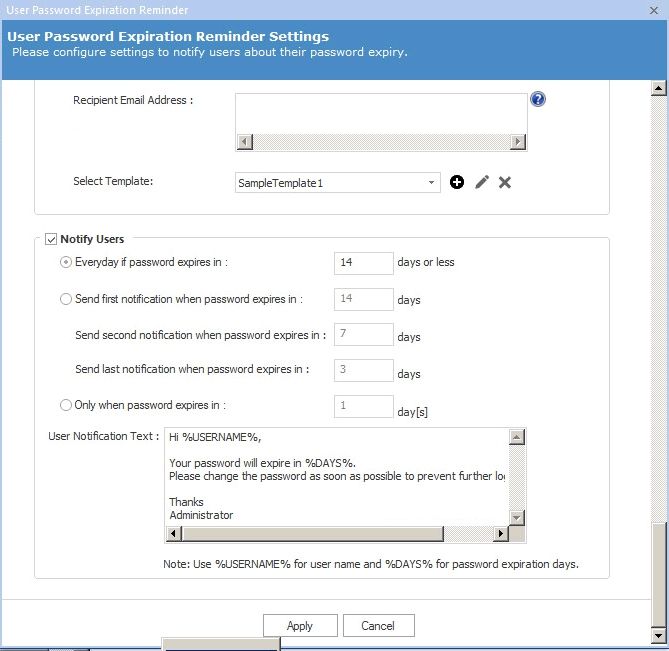Click the note about %USERNAME% and %DAYS%

tap(371, 564)
